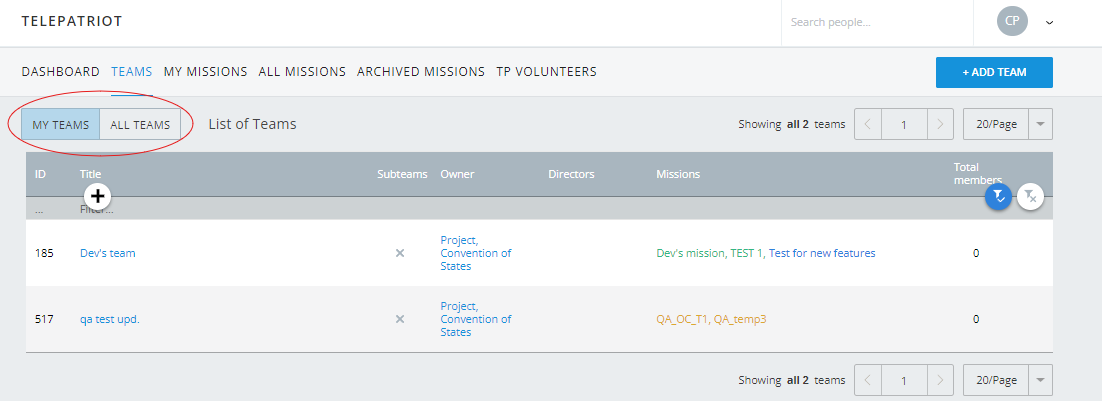Switch to the ALL TEAMS view

point(140,125)
